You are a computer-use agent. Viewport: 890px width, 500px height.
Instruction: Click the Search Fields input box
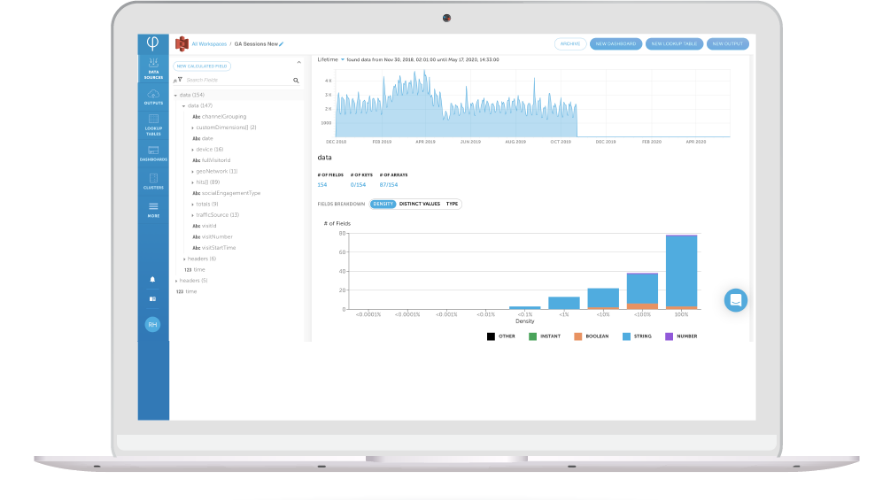[237, 80]
